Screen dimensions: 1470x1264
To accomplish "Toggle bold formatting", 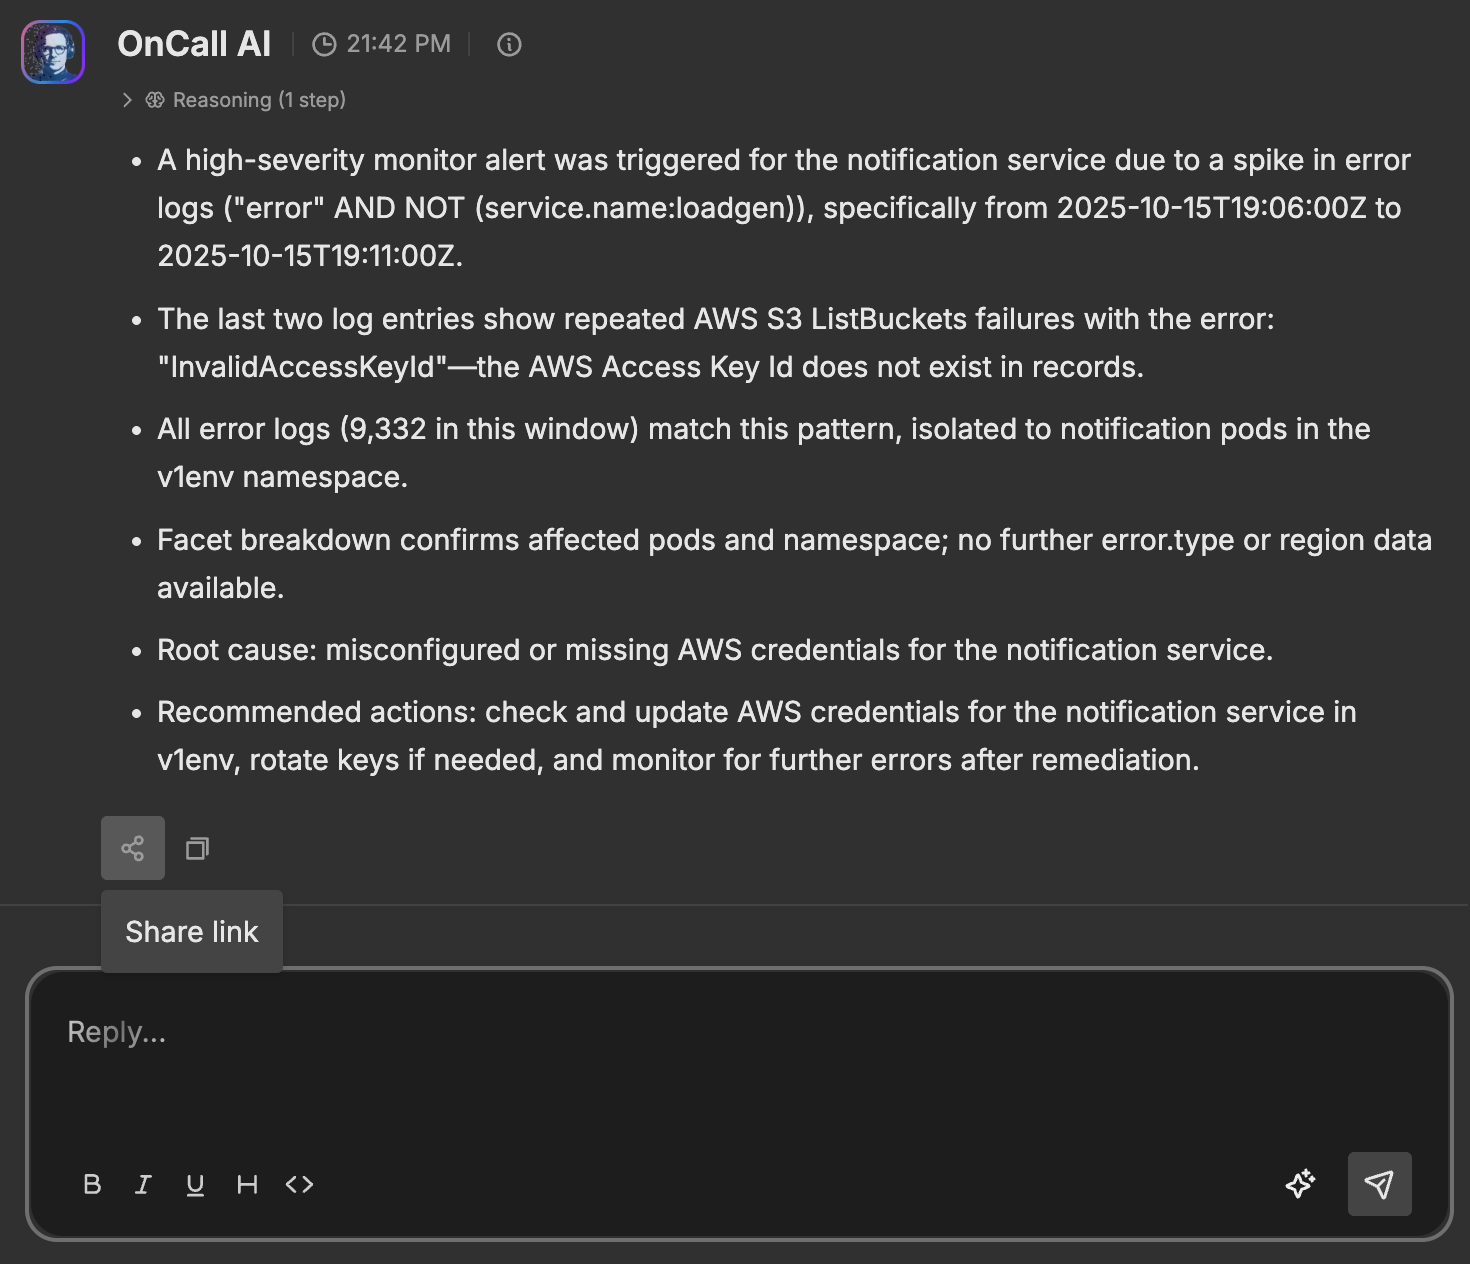I will coord(92,1184).
